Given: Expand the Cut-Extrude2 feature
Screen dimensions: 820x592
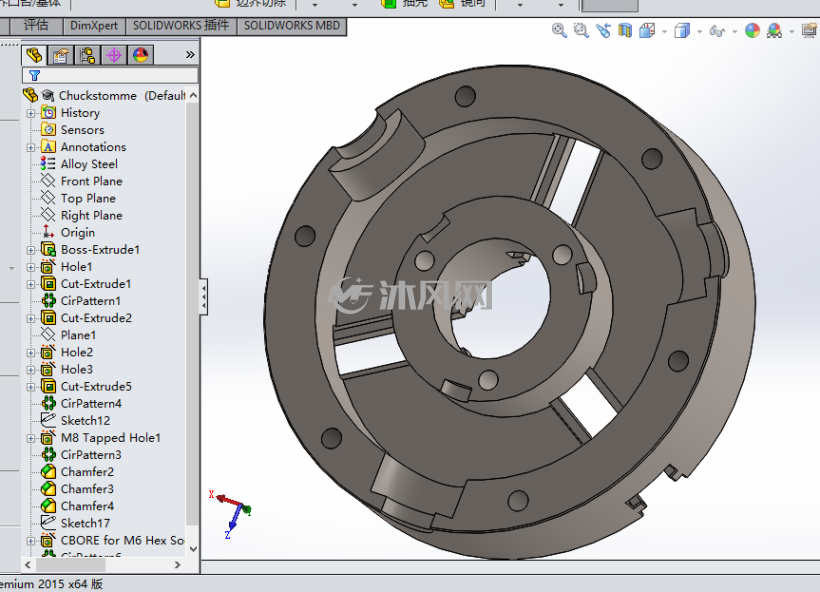Looking at the screenshot, I should tap(31, 318).
